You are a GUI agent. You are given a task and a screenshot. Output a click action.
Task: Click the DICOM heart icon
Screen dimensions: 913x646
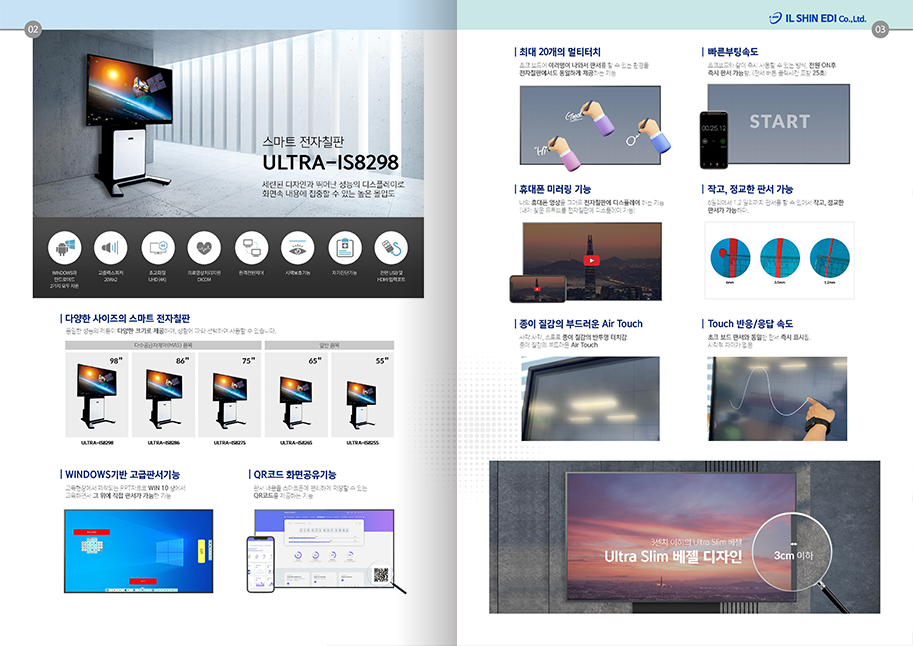[x=204, y=247]
